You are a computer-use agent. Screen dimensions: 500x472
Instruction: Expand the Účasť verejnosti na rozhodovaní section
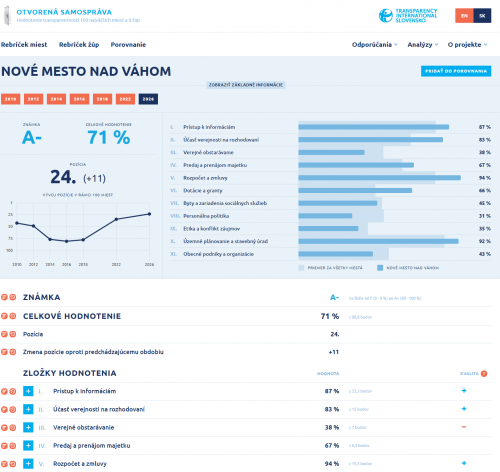tap(28, 409)
